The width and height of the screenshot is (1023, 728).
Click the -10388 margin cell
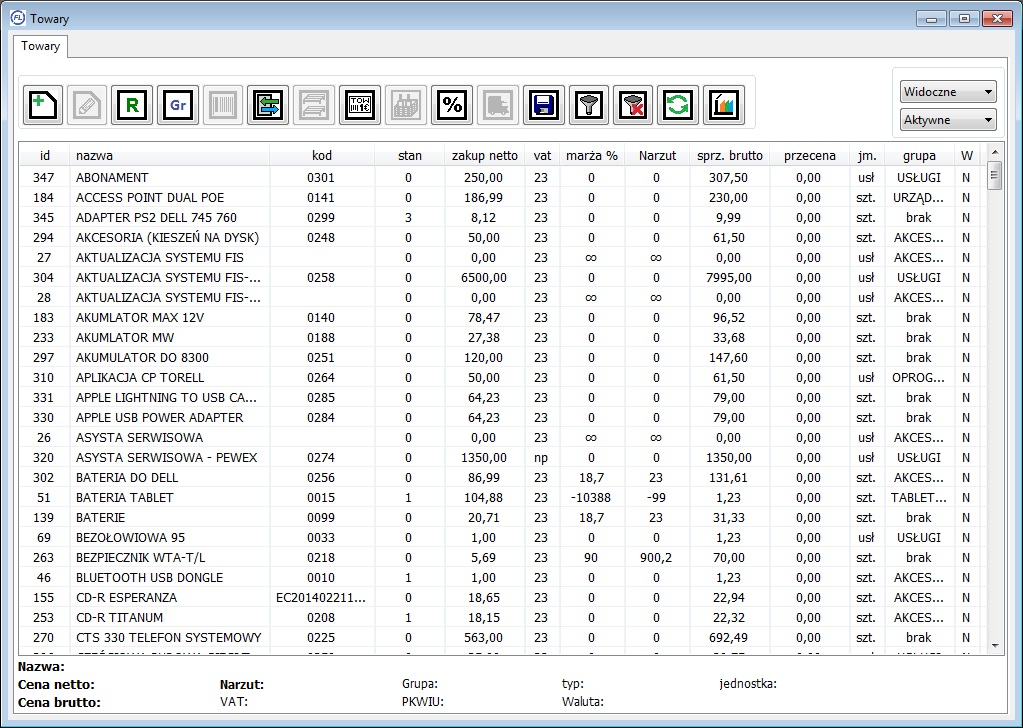click(590, 498)
